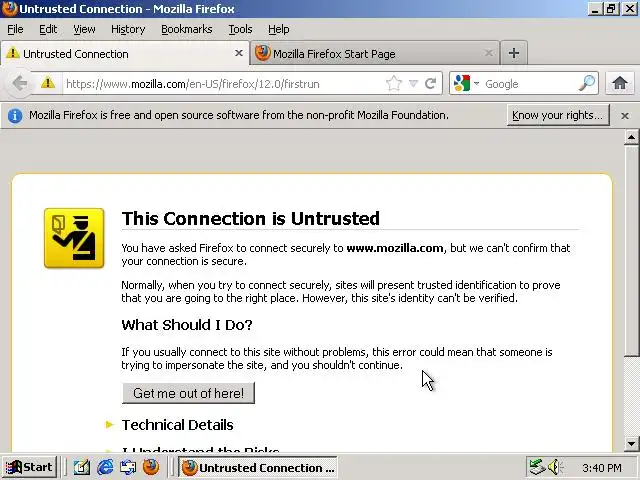Viewport: 640px width, 480px height.
Task: Switch to Mozilla Firefox Start Page tab
Action: click(375, 53)
